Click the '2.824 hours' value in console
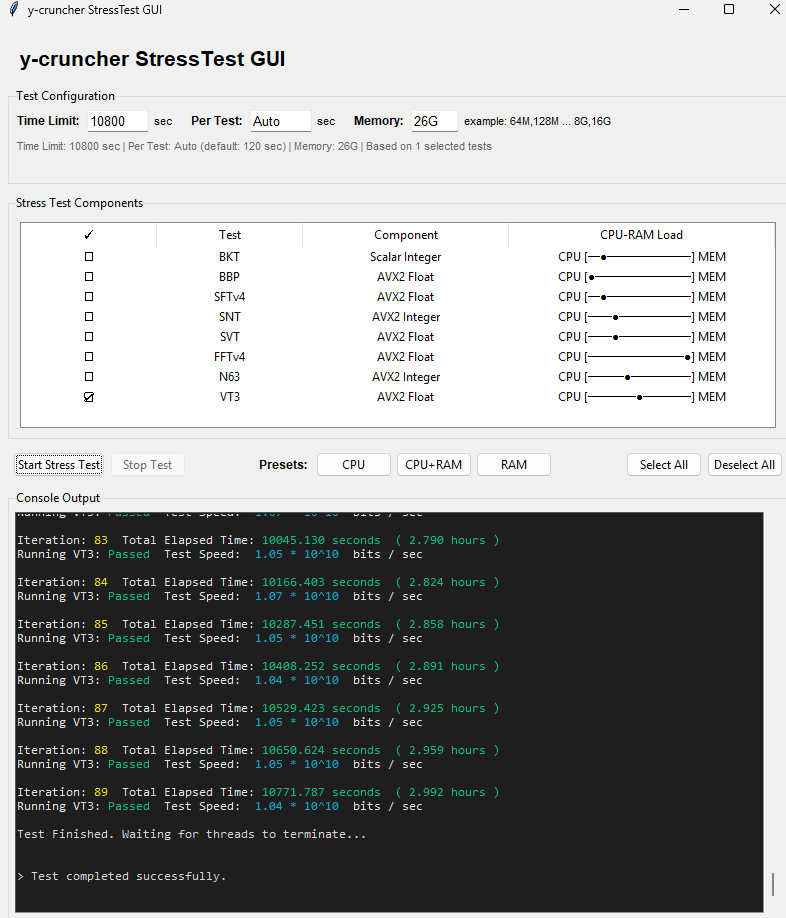 pyautogui.click(x=447, y=582)
